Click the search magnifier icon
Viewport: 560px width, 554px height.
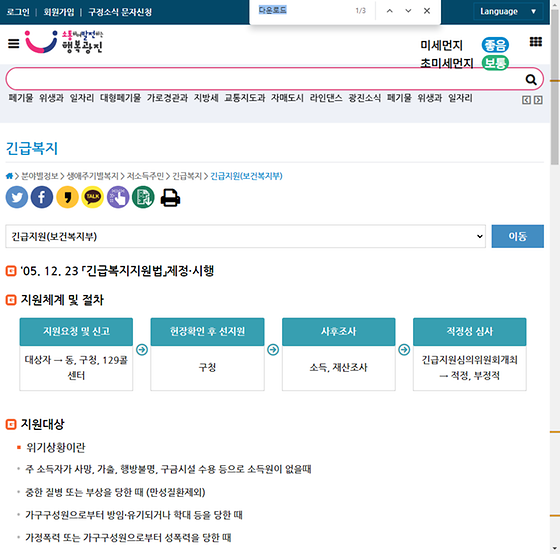(531, 79)
